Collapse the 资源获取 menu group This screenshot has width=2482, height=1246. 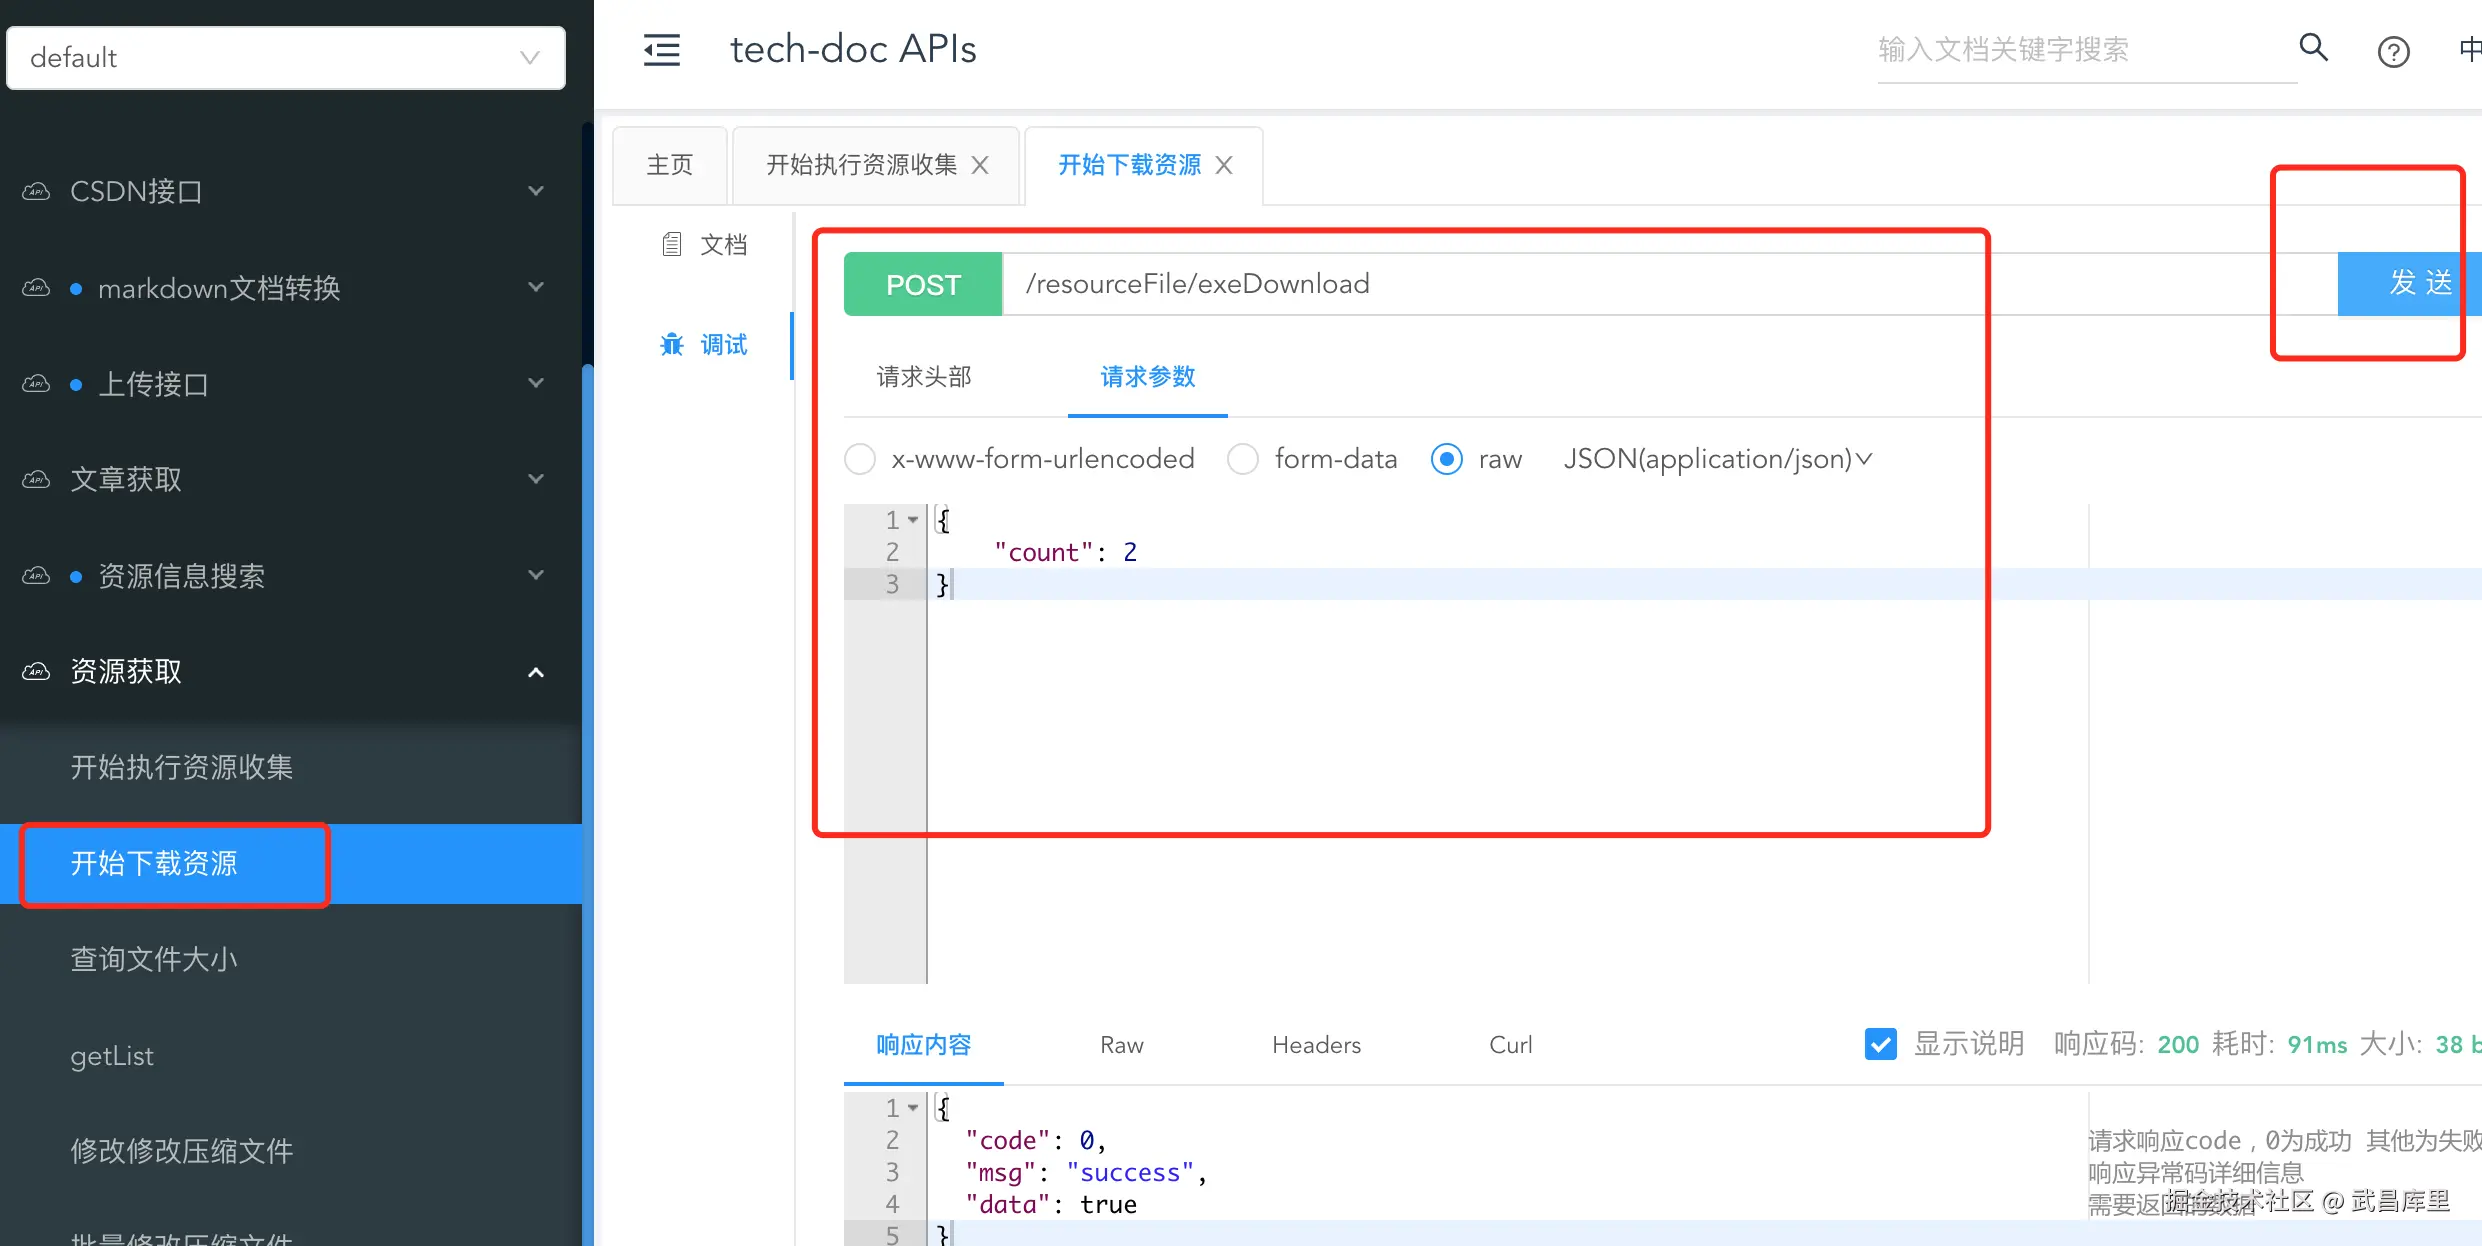pyautogui.click(x=536, y=672)
